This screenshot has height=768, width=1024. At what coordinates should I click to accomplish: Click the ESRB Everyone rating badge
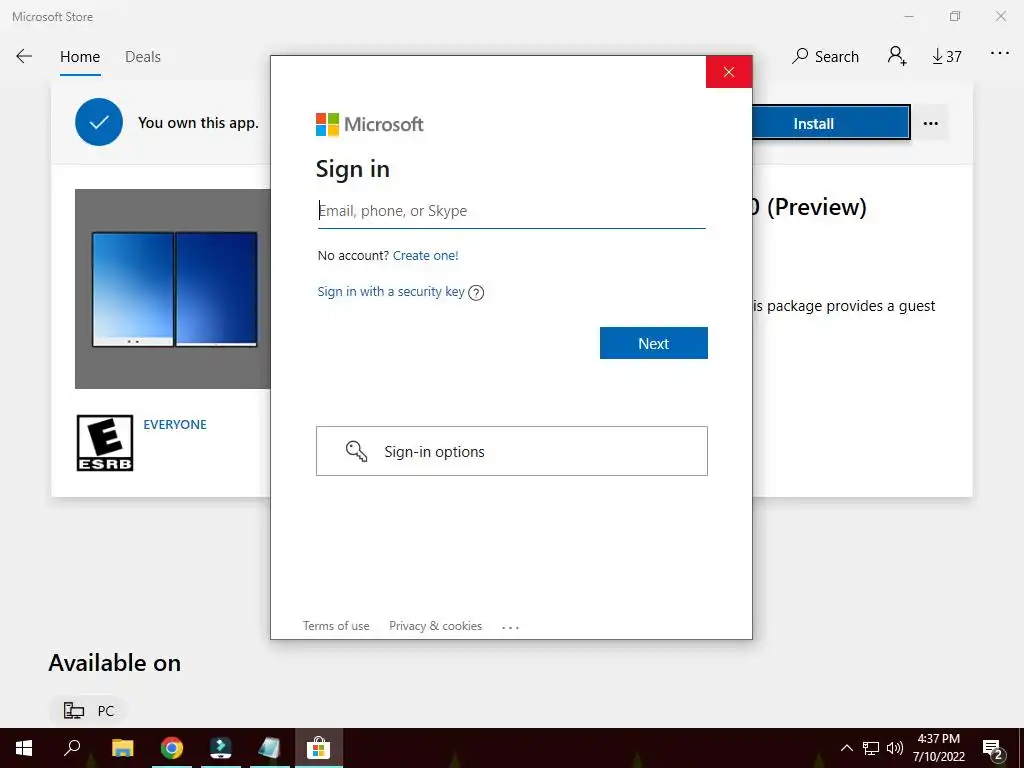tap(104, 443)
